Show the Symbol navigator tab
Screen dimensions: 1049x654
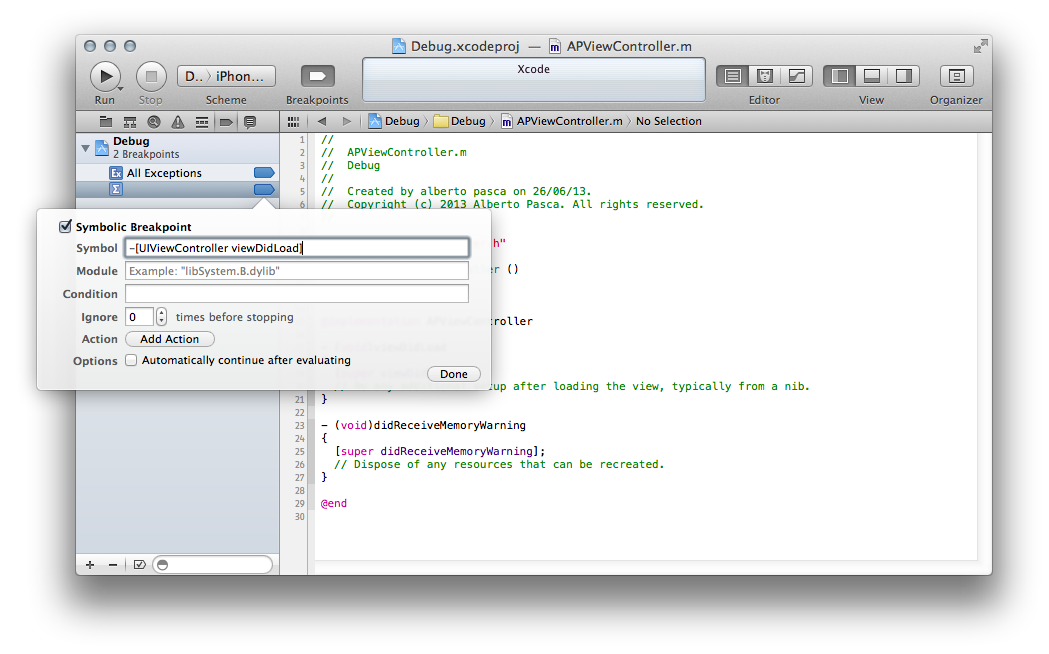click(x=130, y=122)
